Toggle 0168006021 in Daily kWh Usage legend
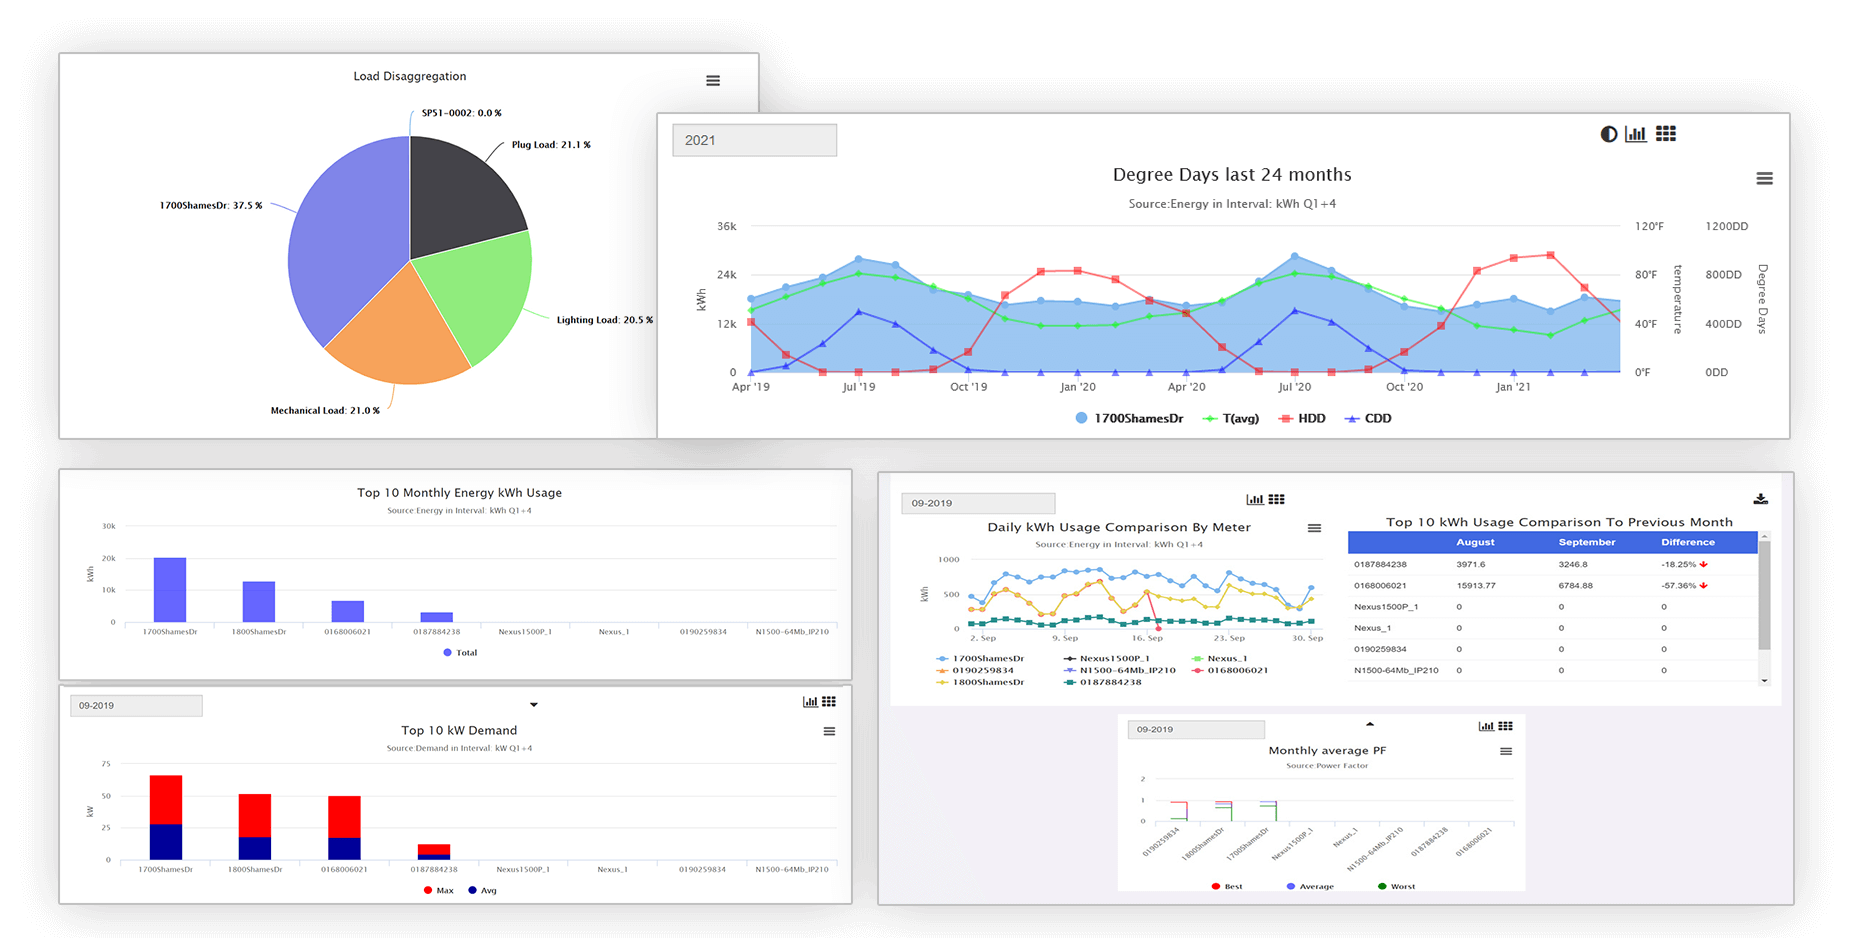This screenshot has width=1851, height=938. pyautogui.click(x=1230, y=670)
